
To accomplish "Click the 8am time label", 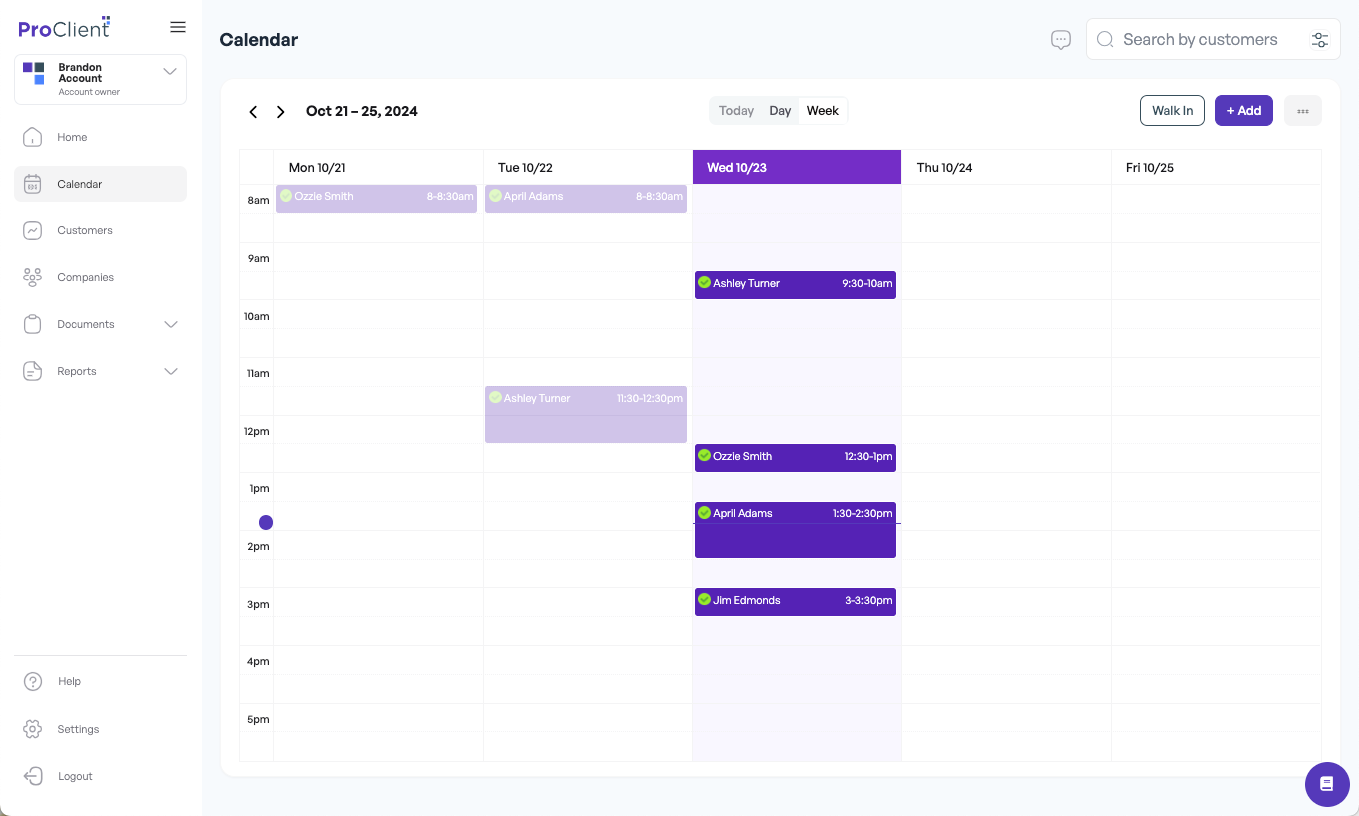I will (259, 200).
